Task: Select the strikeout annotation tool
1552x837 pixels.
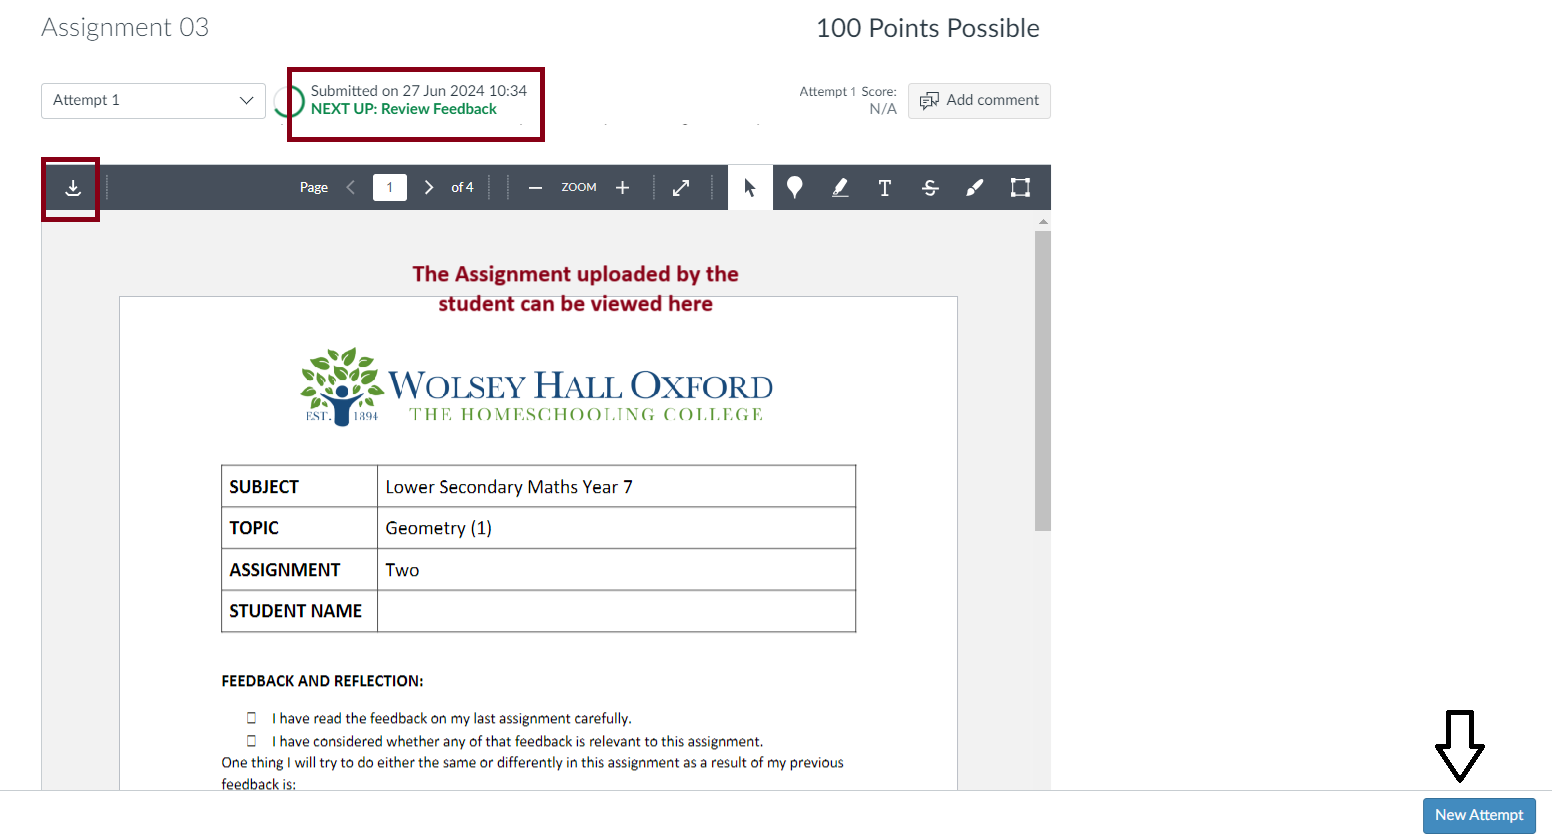Action: (x=930, y=187)
